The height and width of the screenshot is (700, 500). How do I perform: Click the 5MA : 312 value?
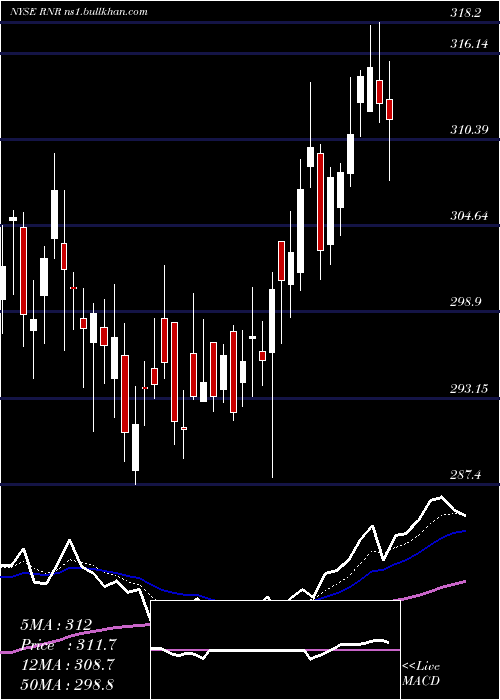(56, 625)
